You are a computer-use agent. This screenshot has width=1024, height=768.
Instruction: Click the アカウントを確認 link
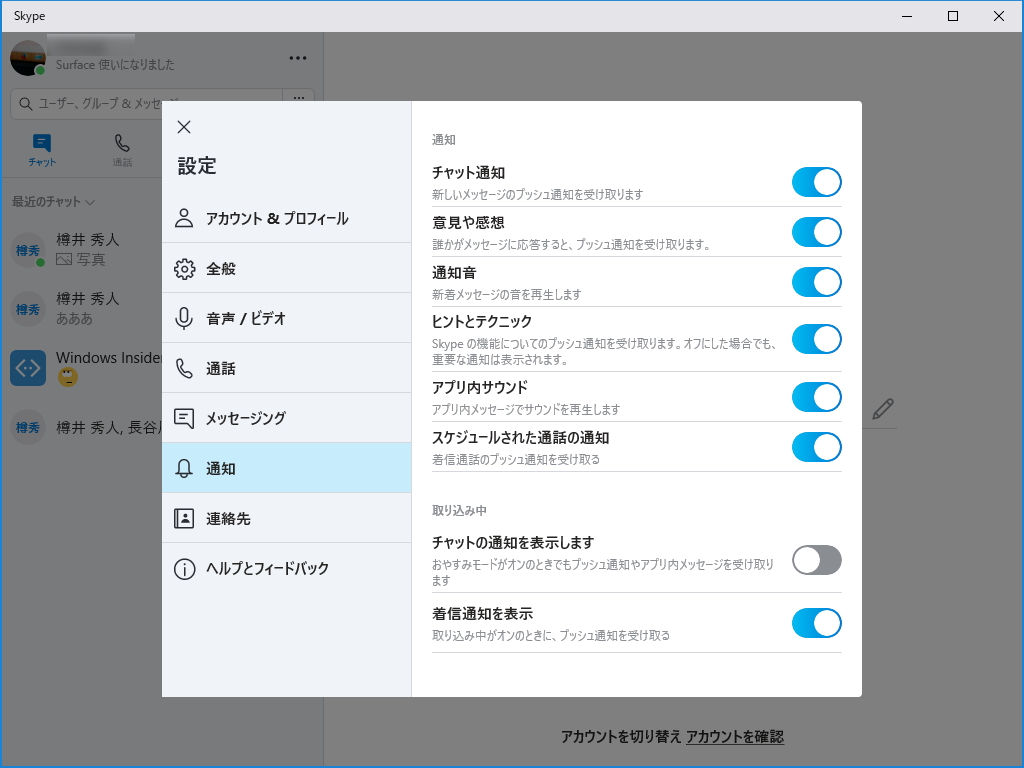point(735,737)
